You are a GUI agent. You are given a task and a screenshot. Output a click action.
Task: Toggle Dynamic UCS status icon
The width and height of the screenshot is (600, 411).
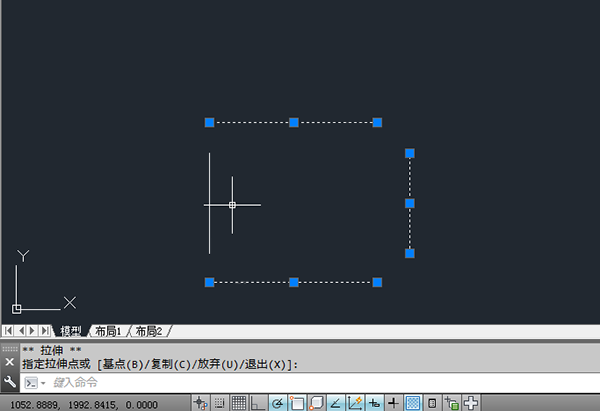(x=355, y=403)
